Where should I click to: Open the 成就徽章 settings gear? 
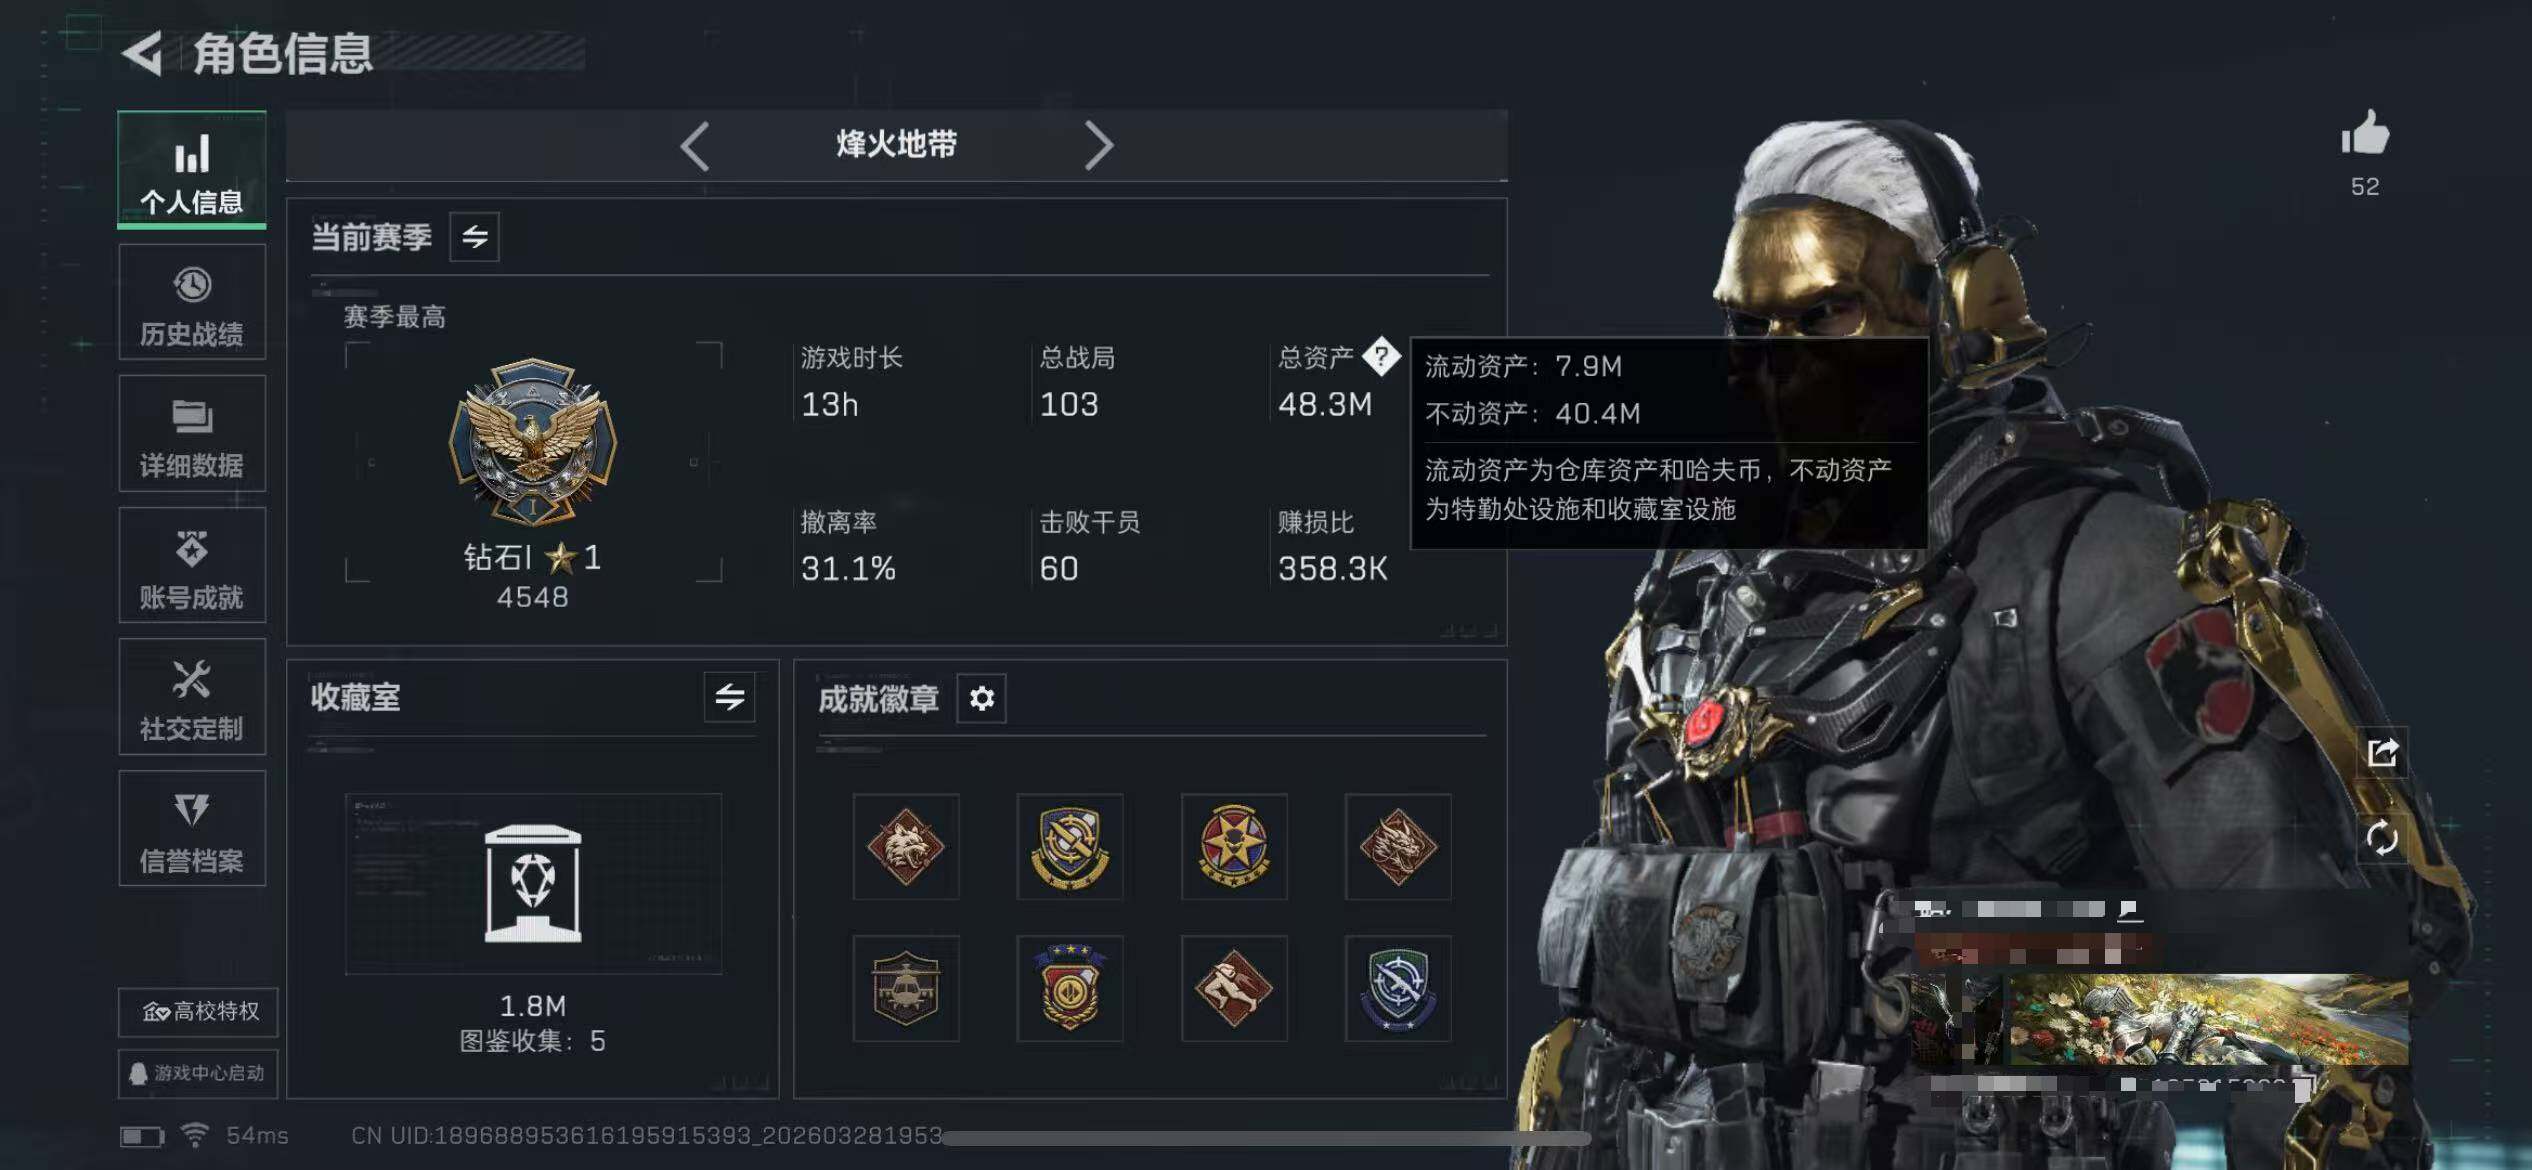coord(982,698)
